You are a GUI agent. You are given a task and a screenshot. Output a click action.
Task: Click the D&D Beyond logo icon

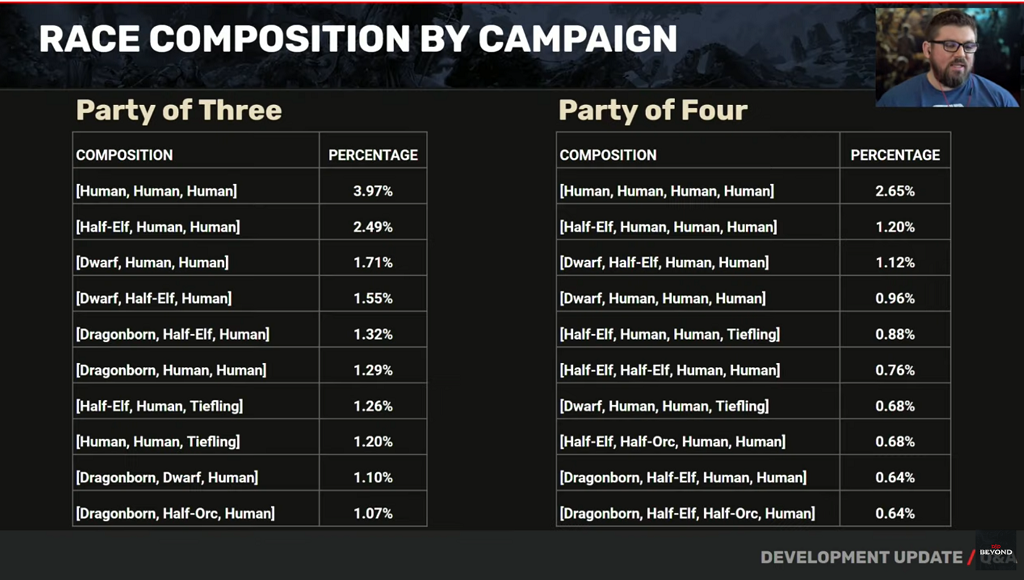[996, 551]
